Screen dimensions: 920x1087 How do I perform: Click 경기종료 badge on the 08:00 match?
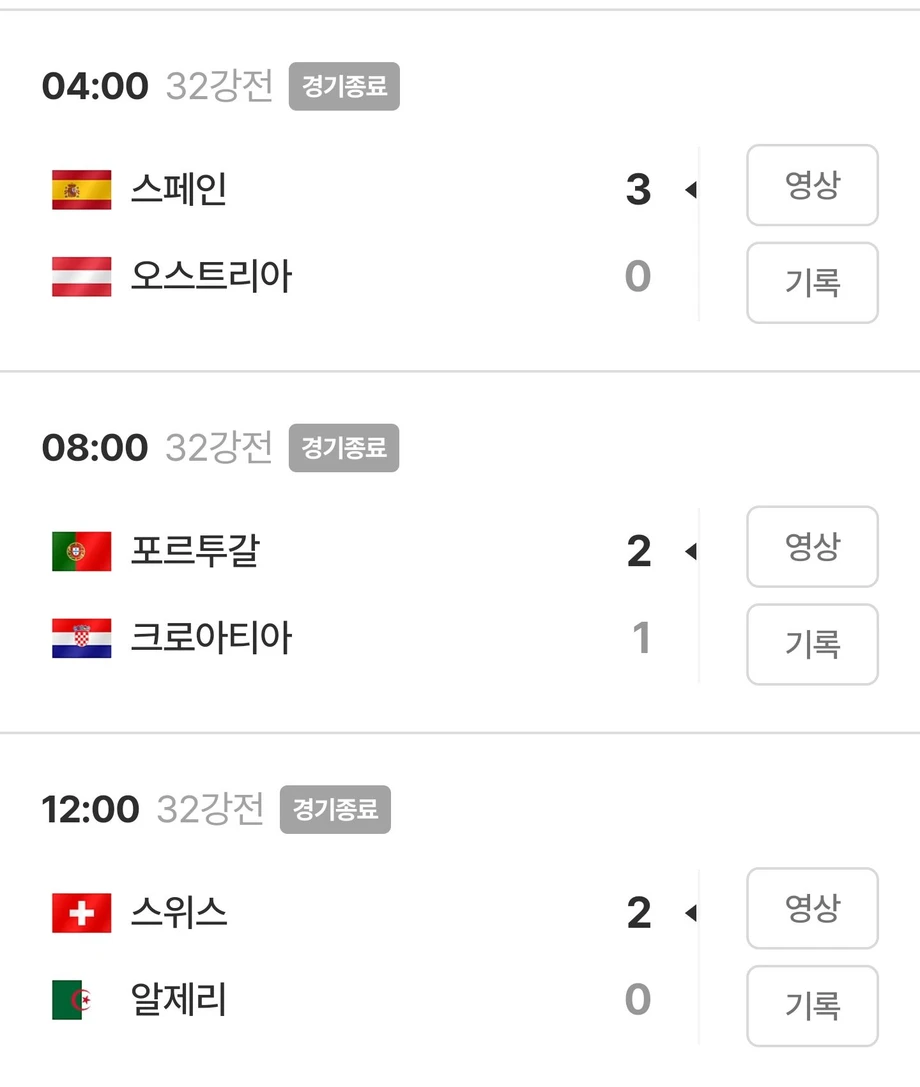344,448
